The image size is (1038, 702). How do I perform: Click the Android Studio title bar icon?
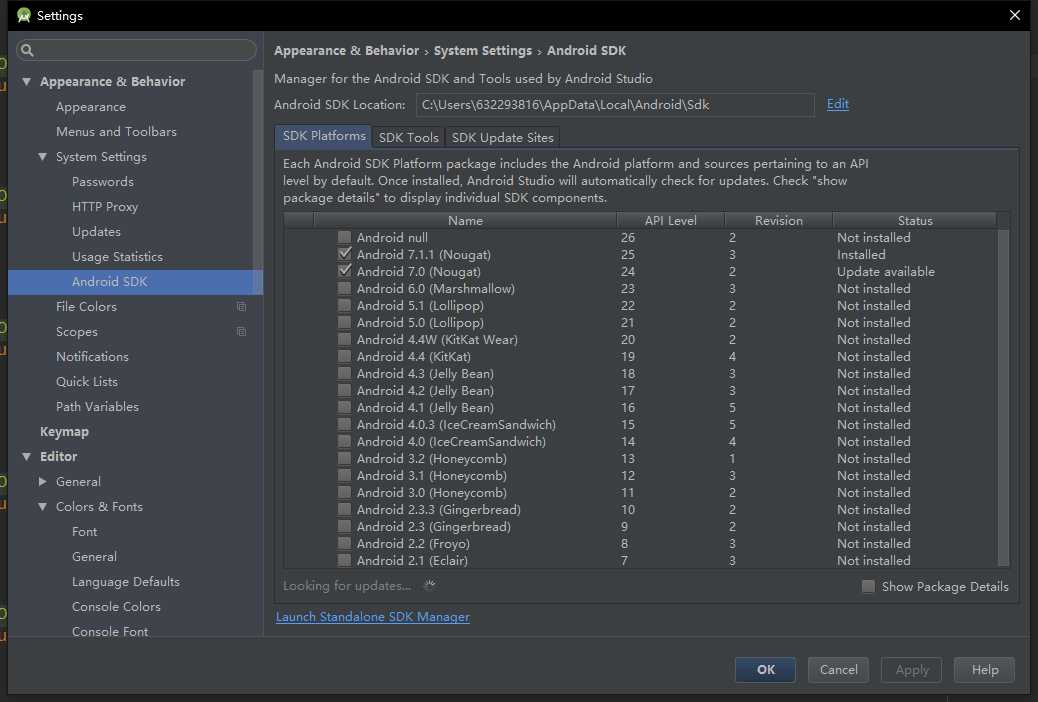(x=23, y=15)
